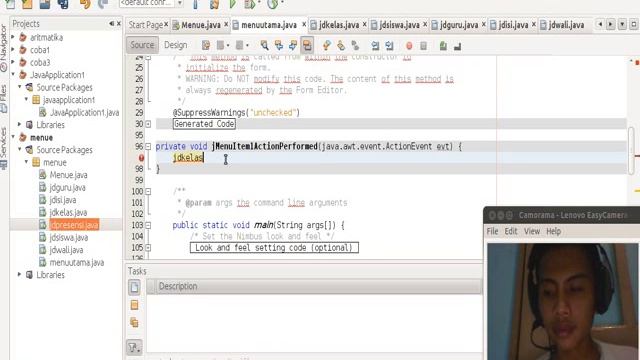The height and width of the screenshot is (360, 640).
Task: Switch to the Menue.java tab
Action: (200, 25)
